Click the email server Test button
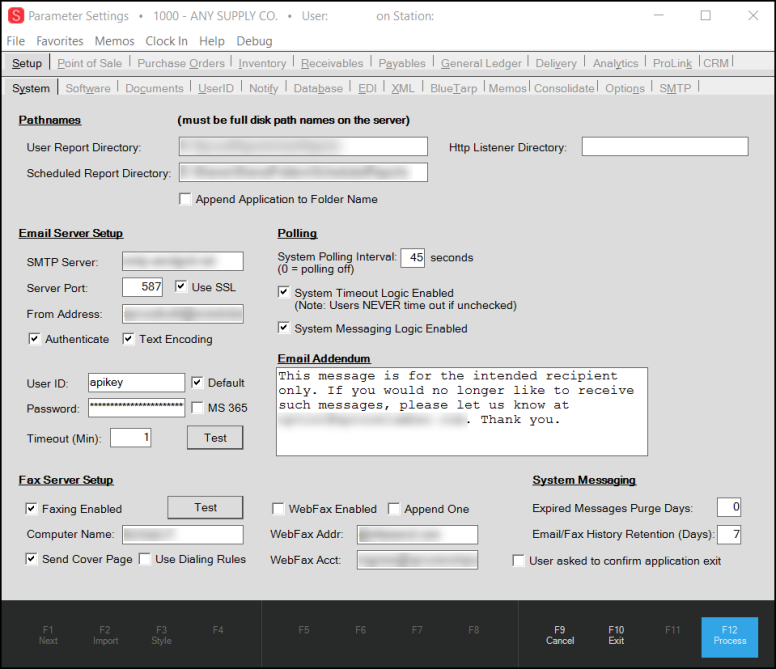776x669 pixels. (215, 437)
